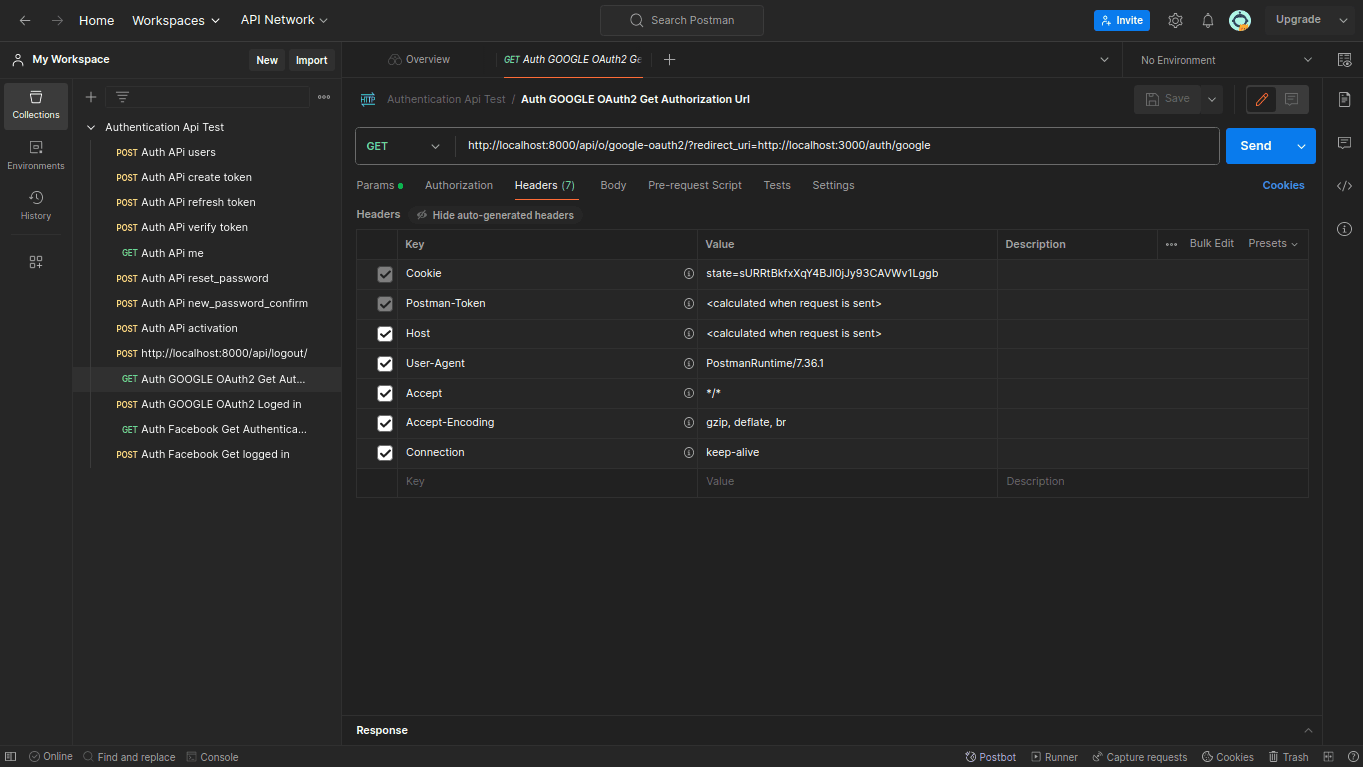Switch to edit mode pencil icon
Viewport: 1363px width, 767px height.
point(1262,99)
